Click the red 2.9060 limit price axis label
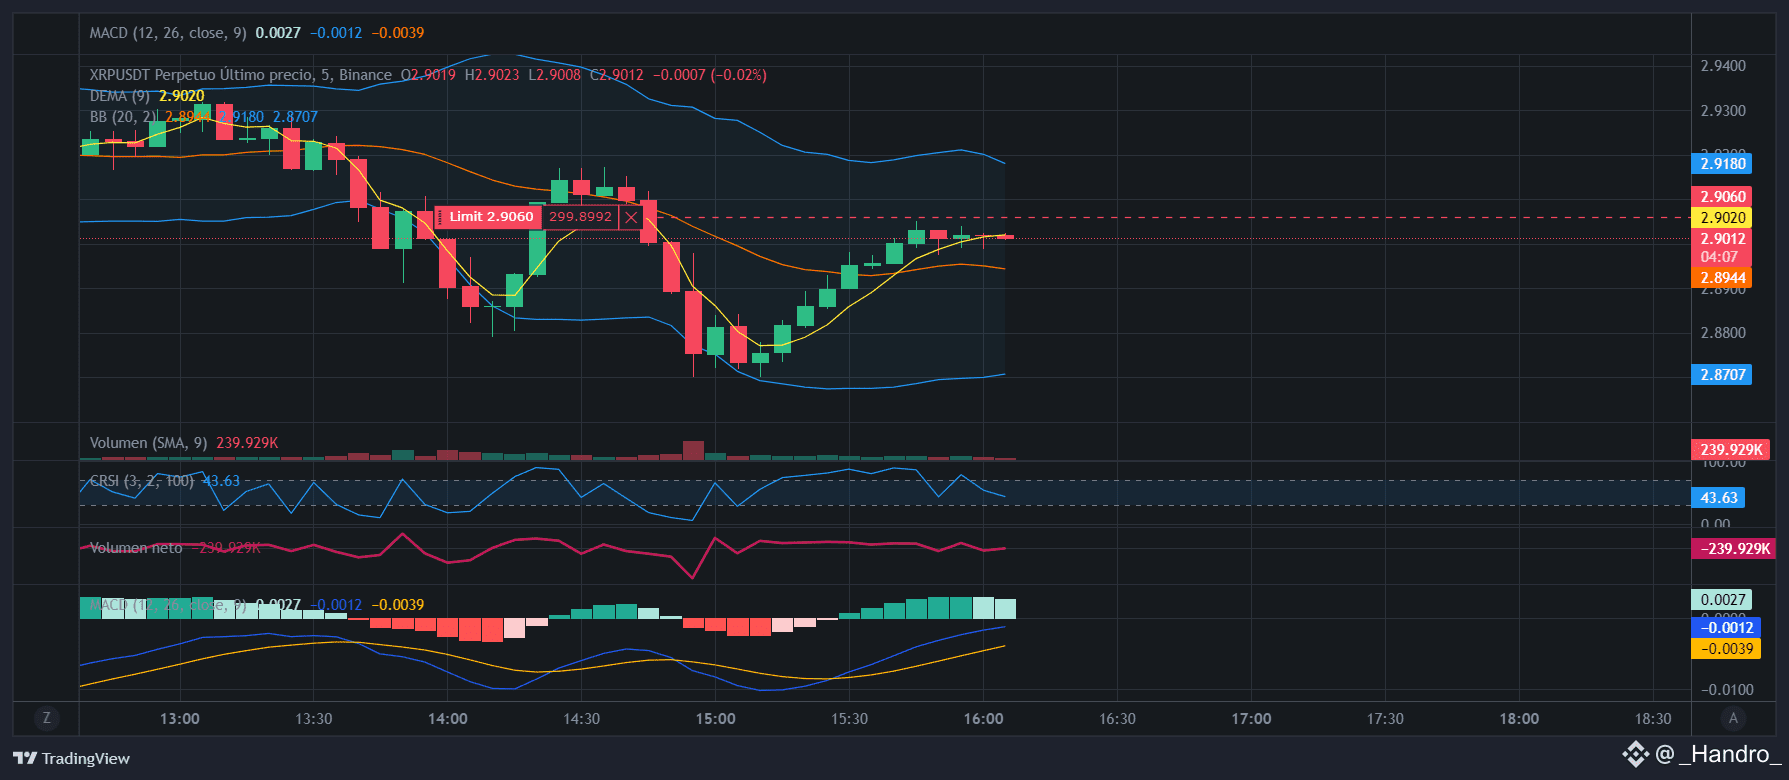 [1721, 197]
